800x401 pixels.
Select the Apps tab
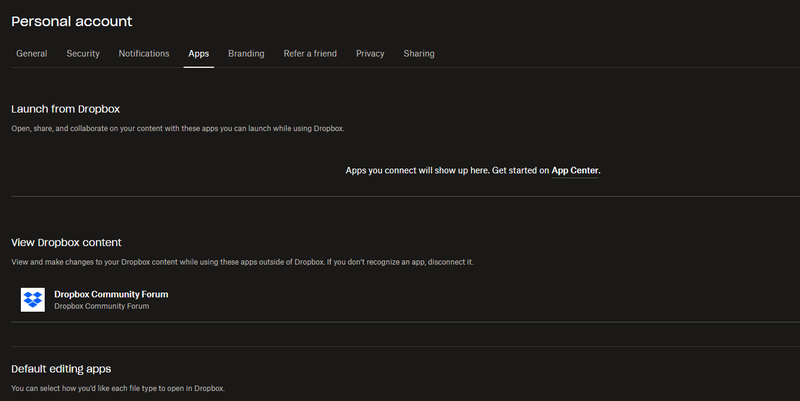pyautogui.click(x=199, y=54)
